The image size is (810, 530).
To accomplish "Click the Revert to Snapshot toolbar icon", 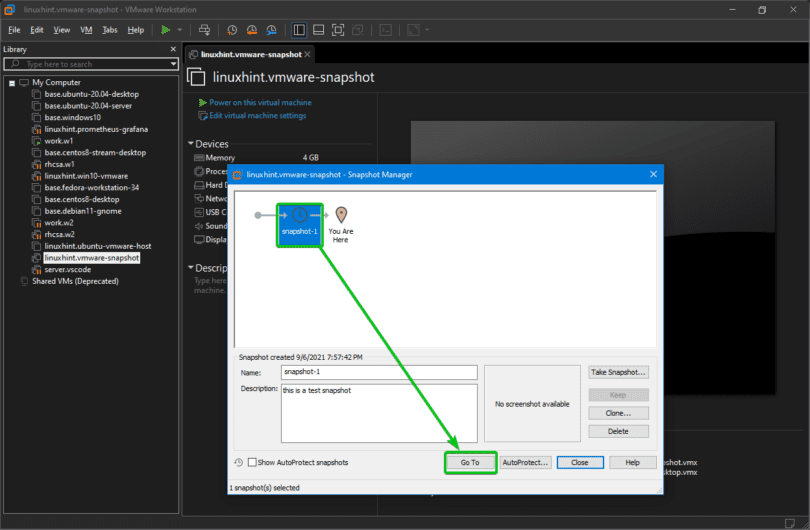I will click(x=252, y=30).
